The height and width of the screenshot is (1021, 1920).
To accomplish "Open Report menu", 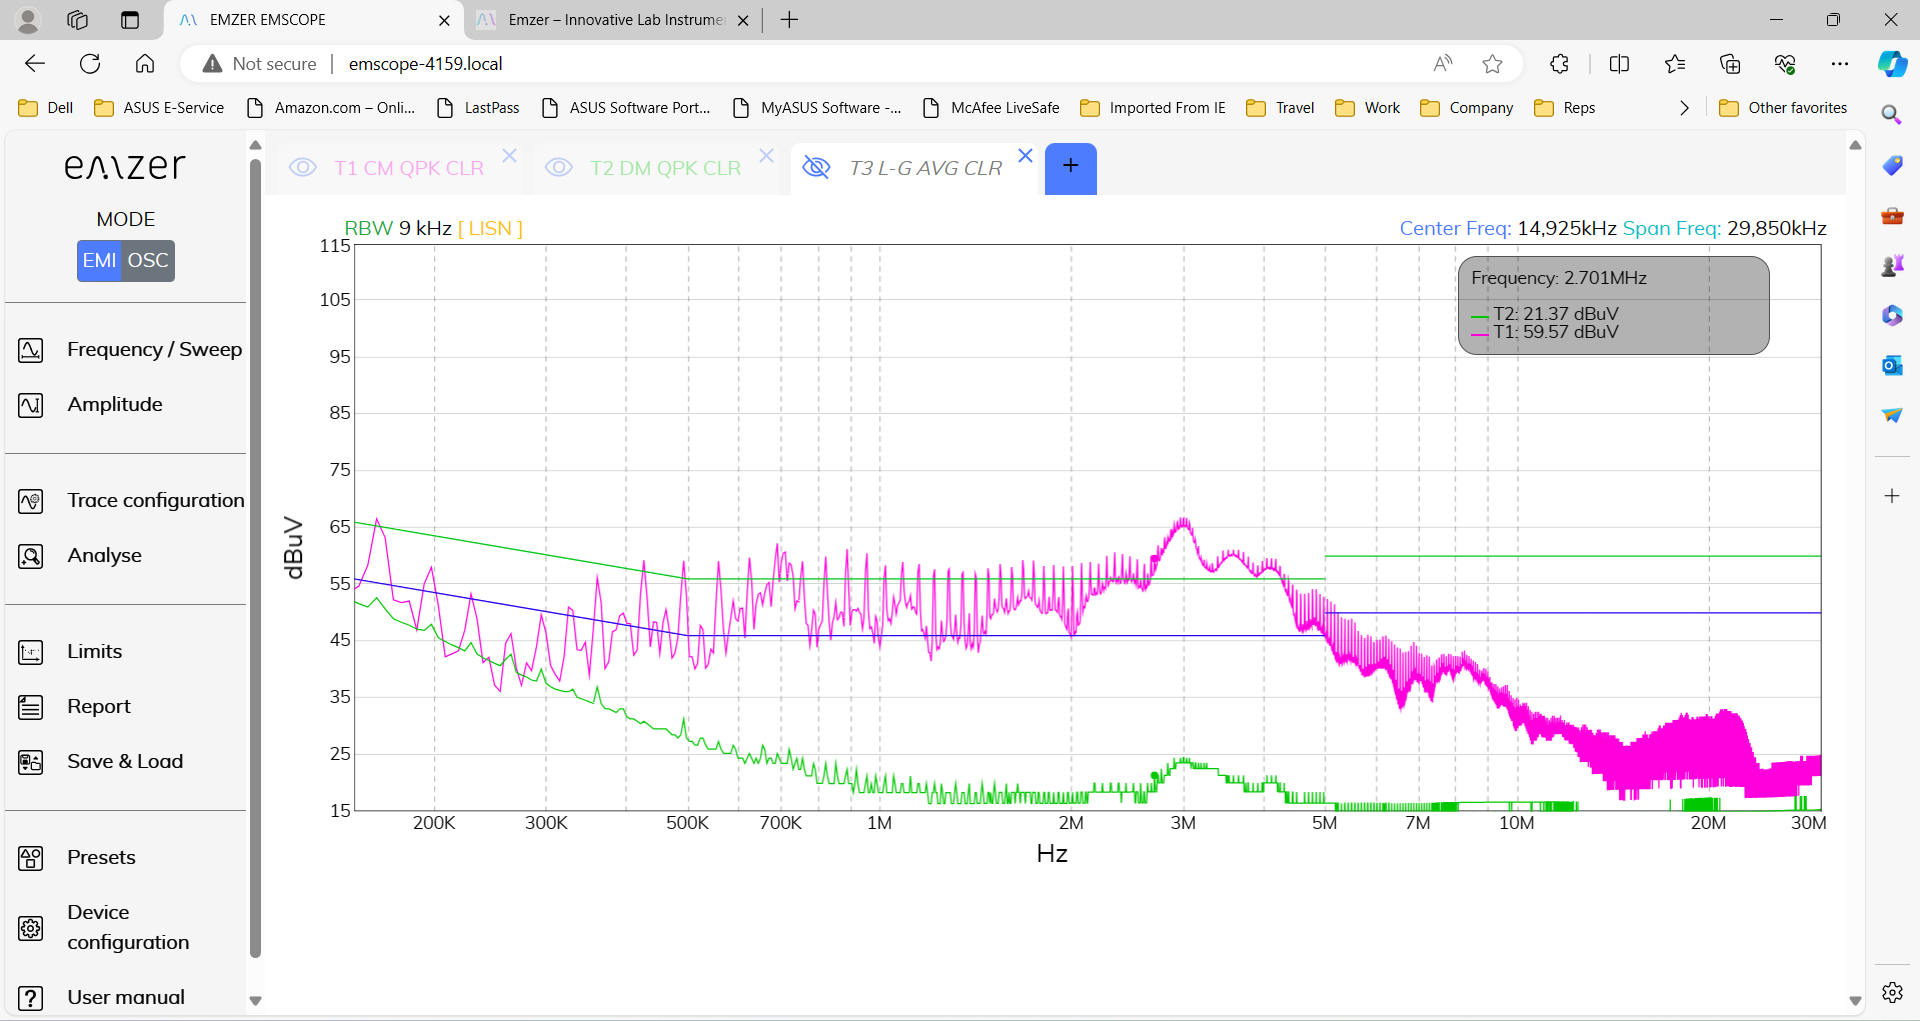I will point(99,707).
